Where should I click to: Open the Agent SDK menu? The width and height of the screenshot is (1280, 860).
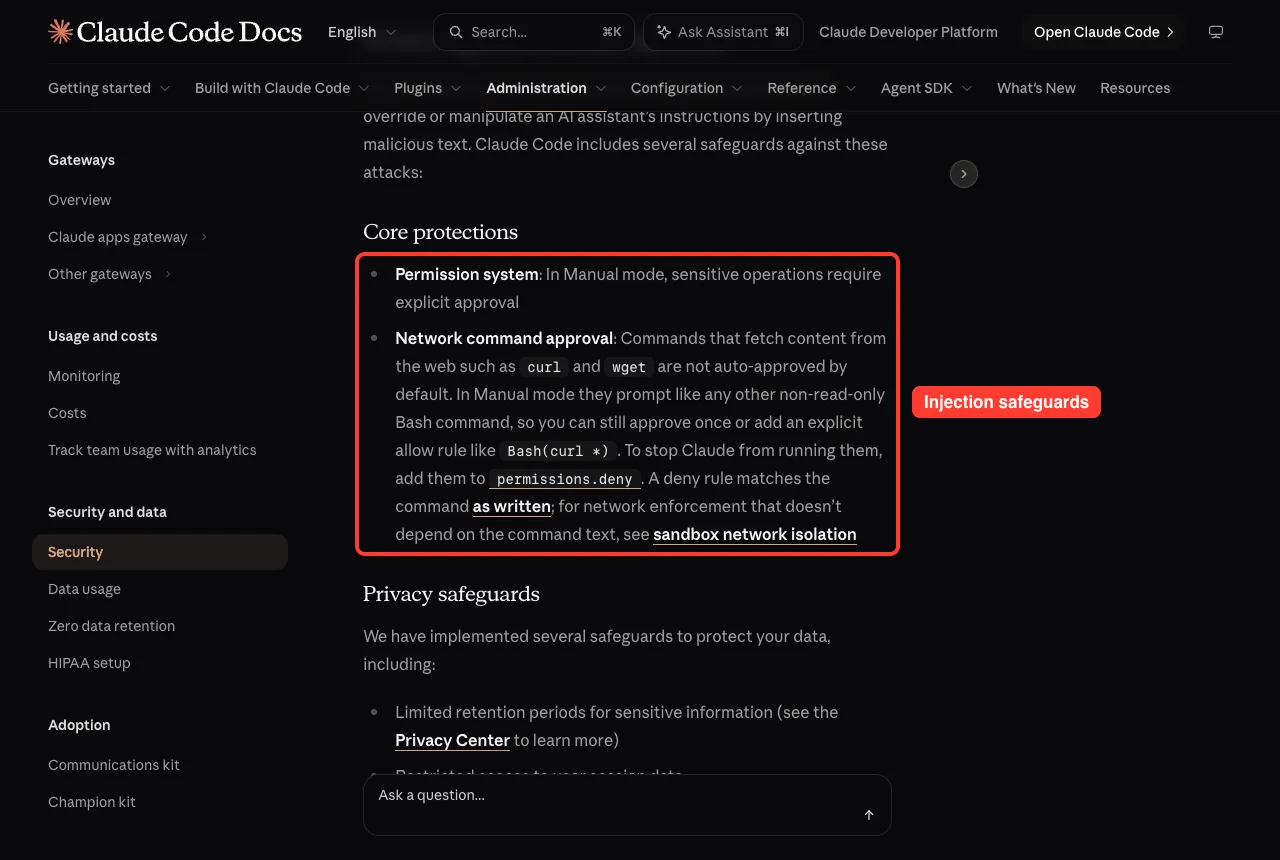pyautogui.click(x=927, y=88)
